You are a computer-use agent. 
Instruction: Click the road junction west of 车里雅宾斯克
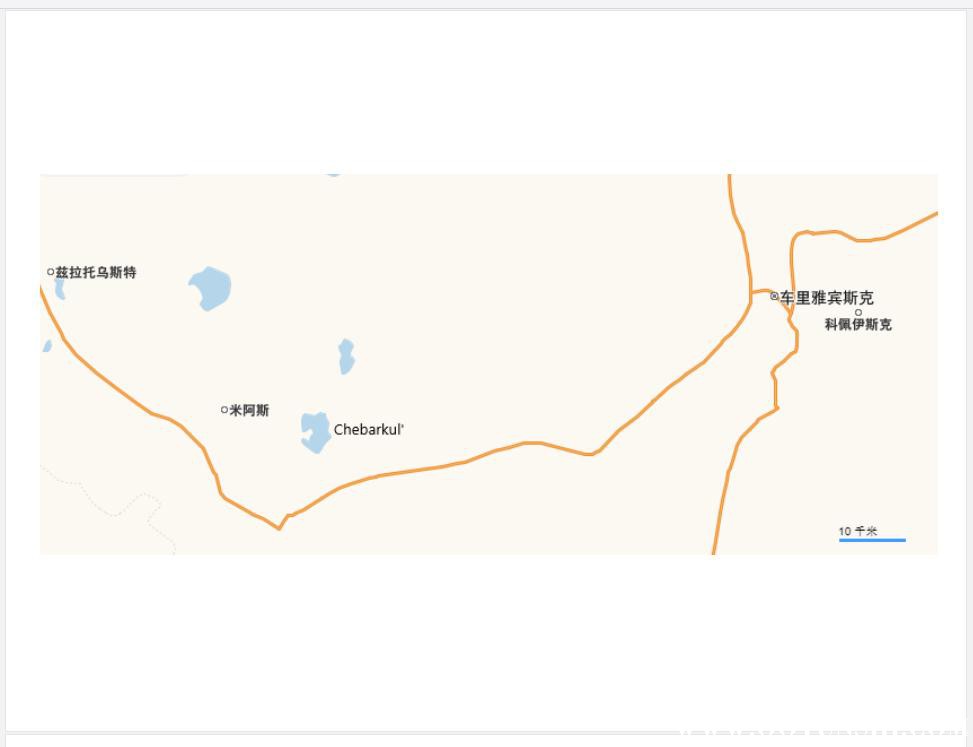pyautogui.click(x=751, y=292)
